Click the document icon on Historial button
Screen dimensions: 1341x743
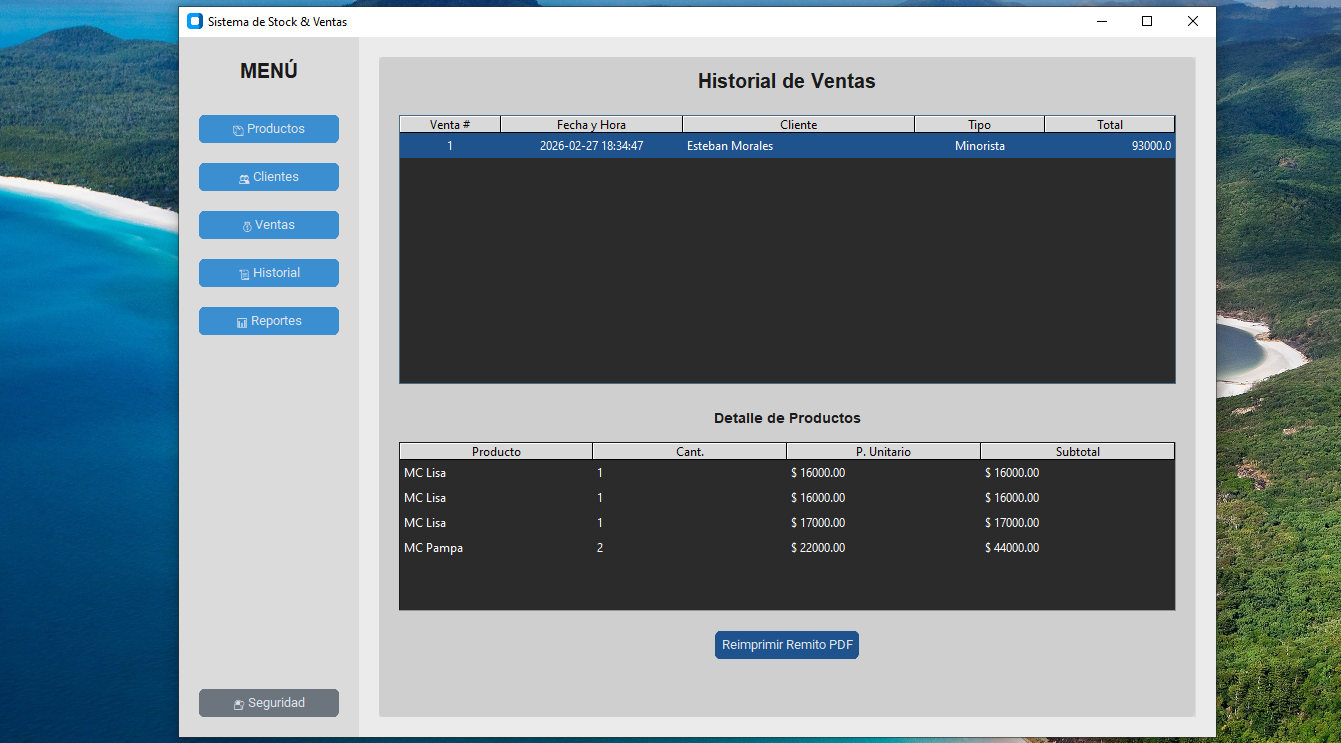[x=244, y=274]
